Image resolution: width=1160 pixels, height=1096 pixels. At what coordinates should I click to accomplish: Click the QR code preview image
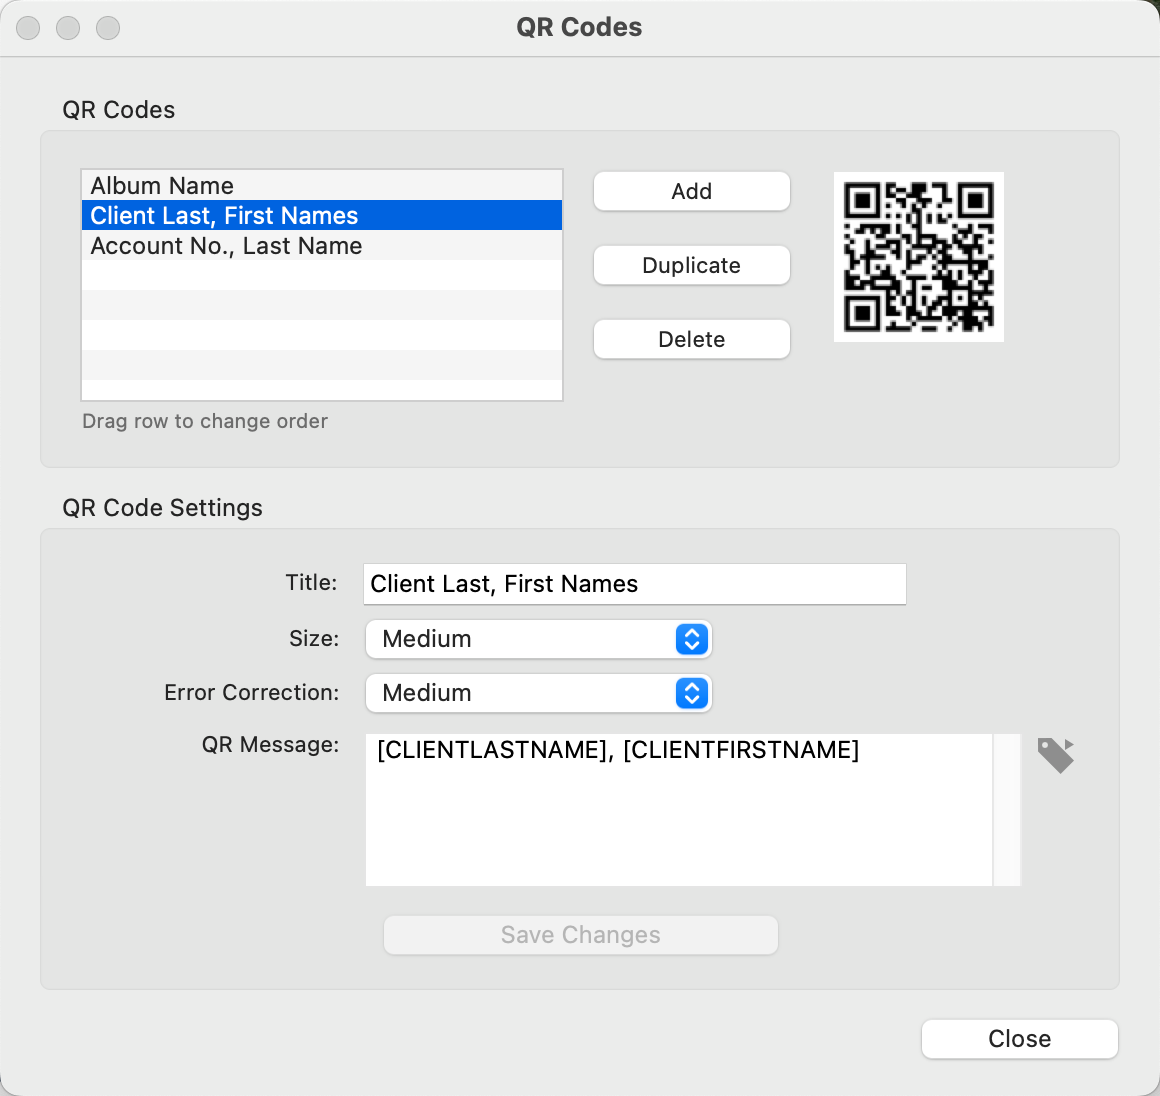(918, 257)
